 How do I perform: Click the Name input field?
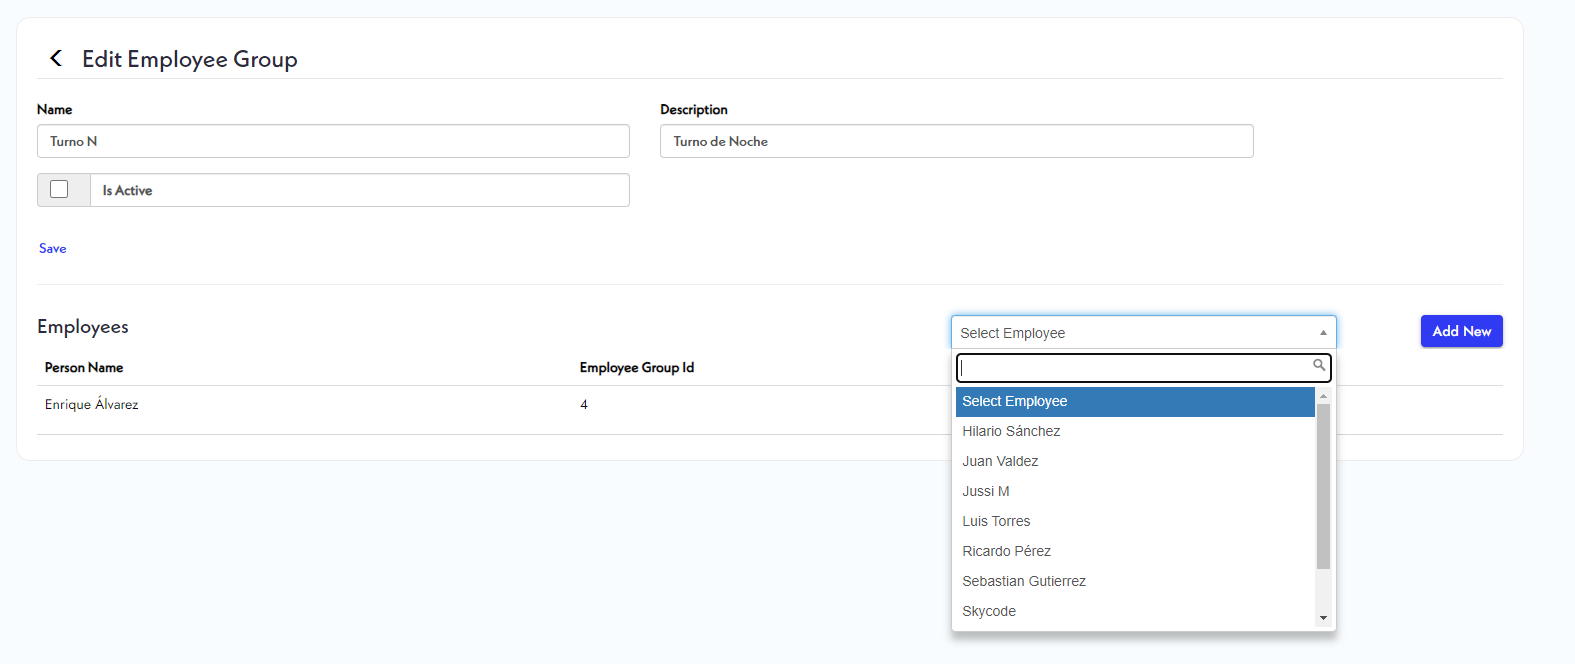pos(333,141)
